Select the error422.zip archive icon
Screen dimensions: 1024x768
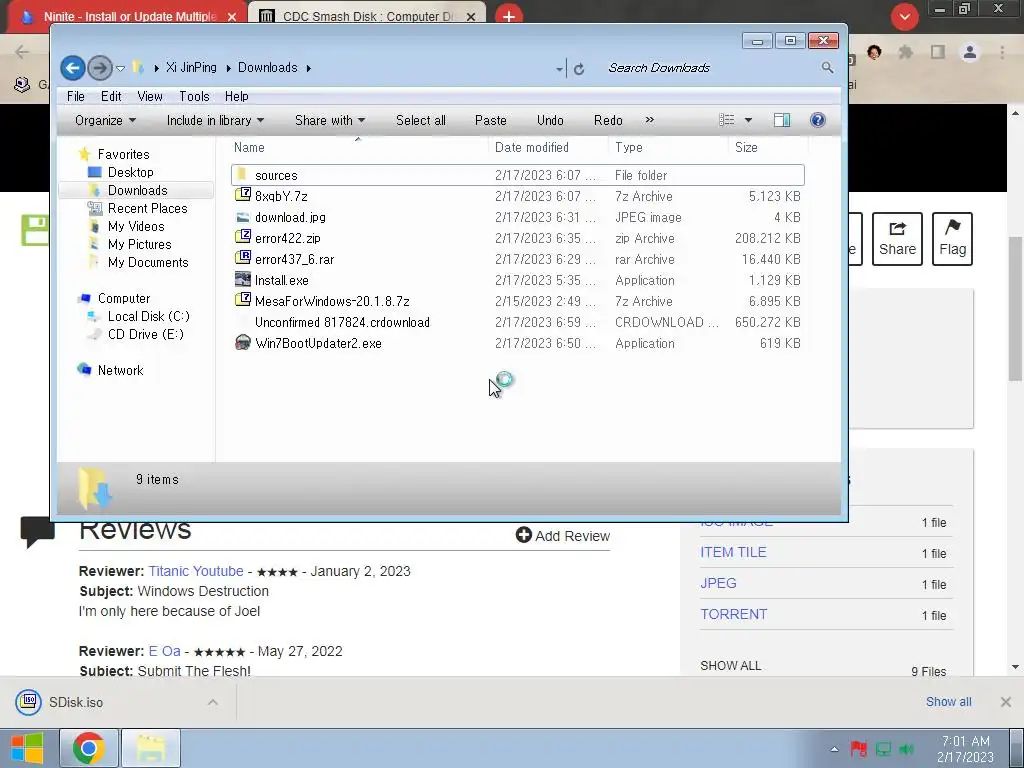click(x=243, y=237)
